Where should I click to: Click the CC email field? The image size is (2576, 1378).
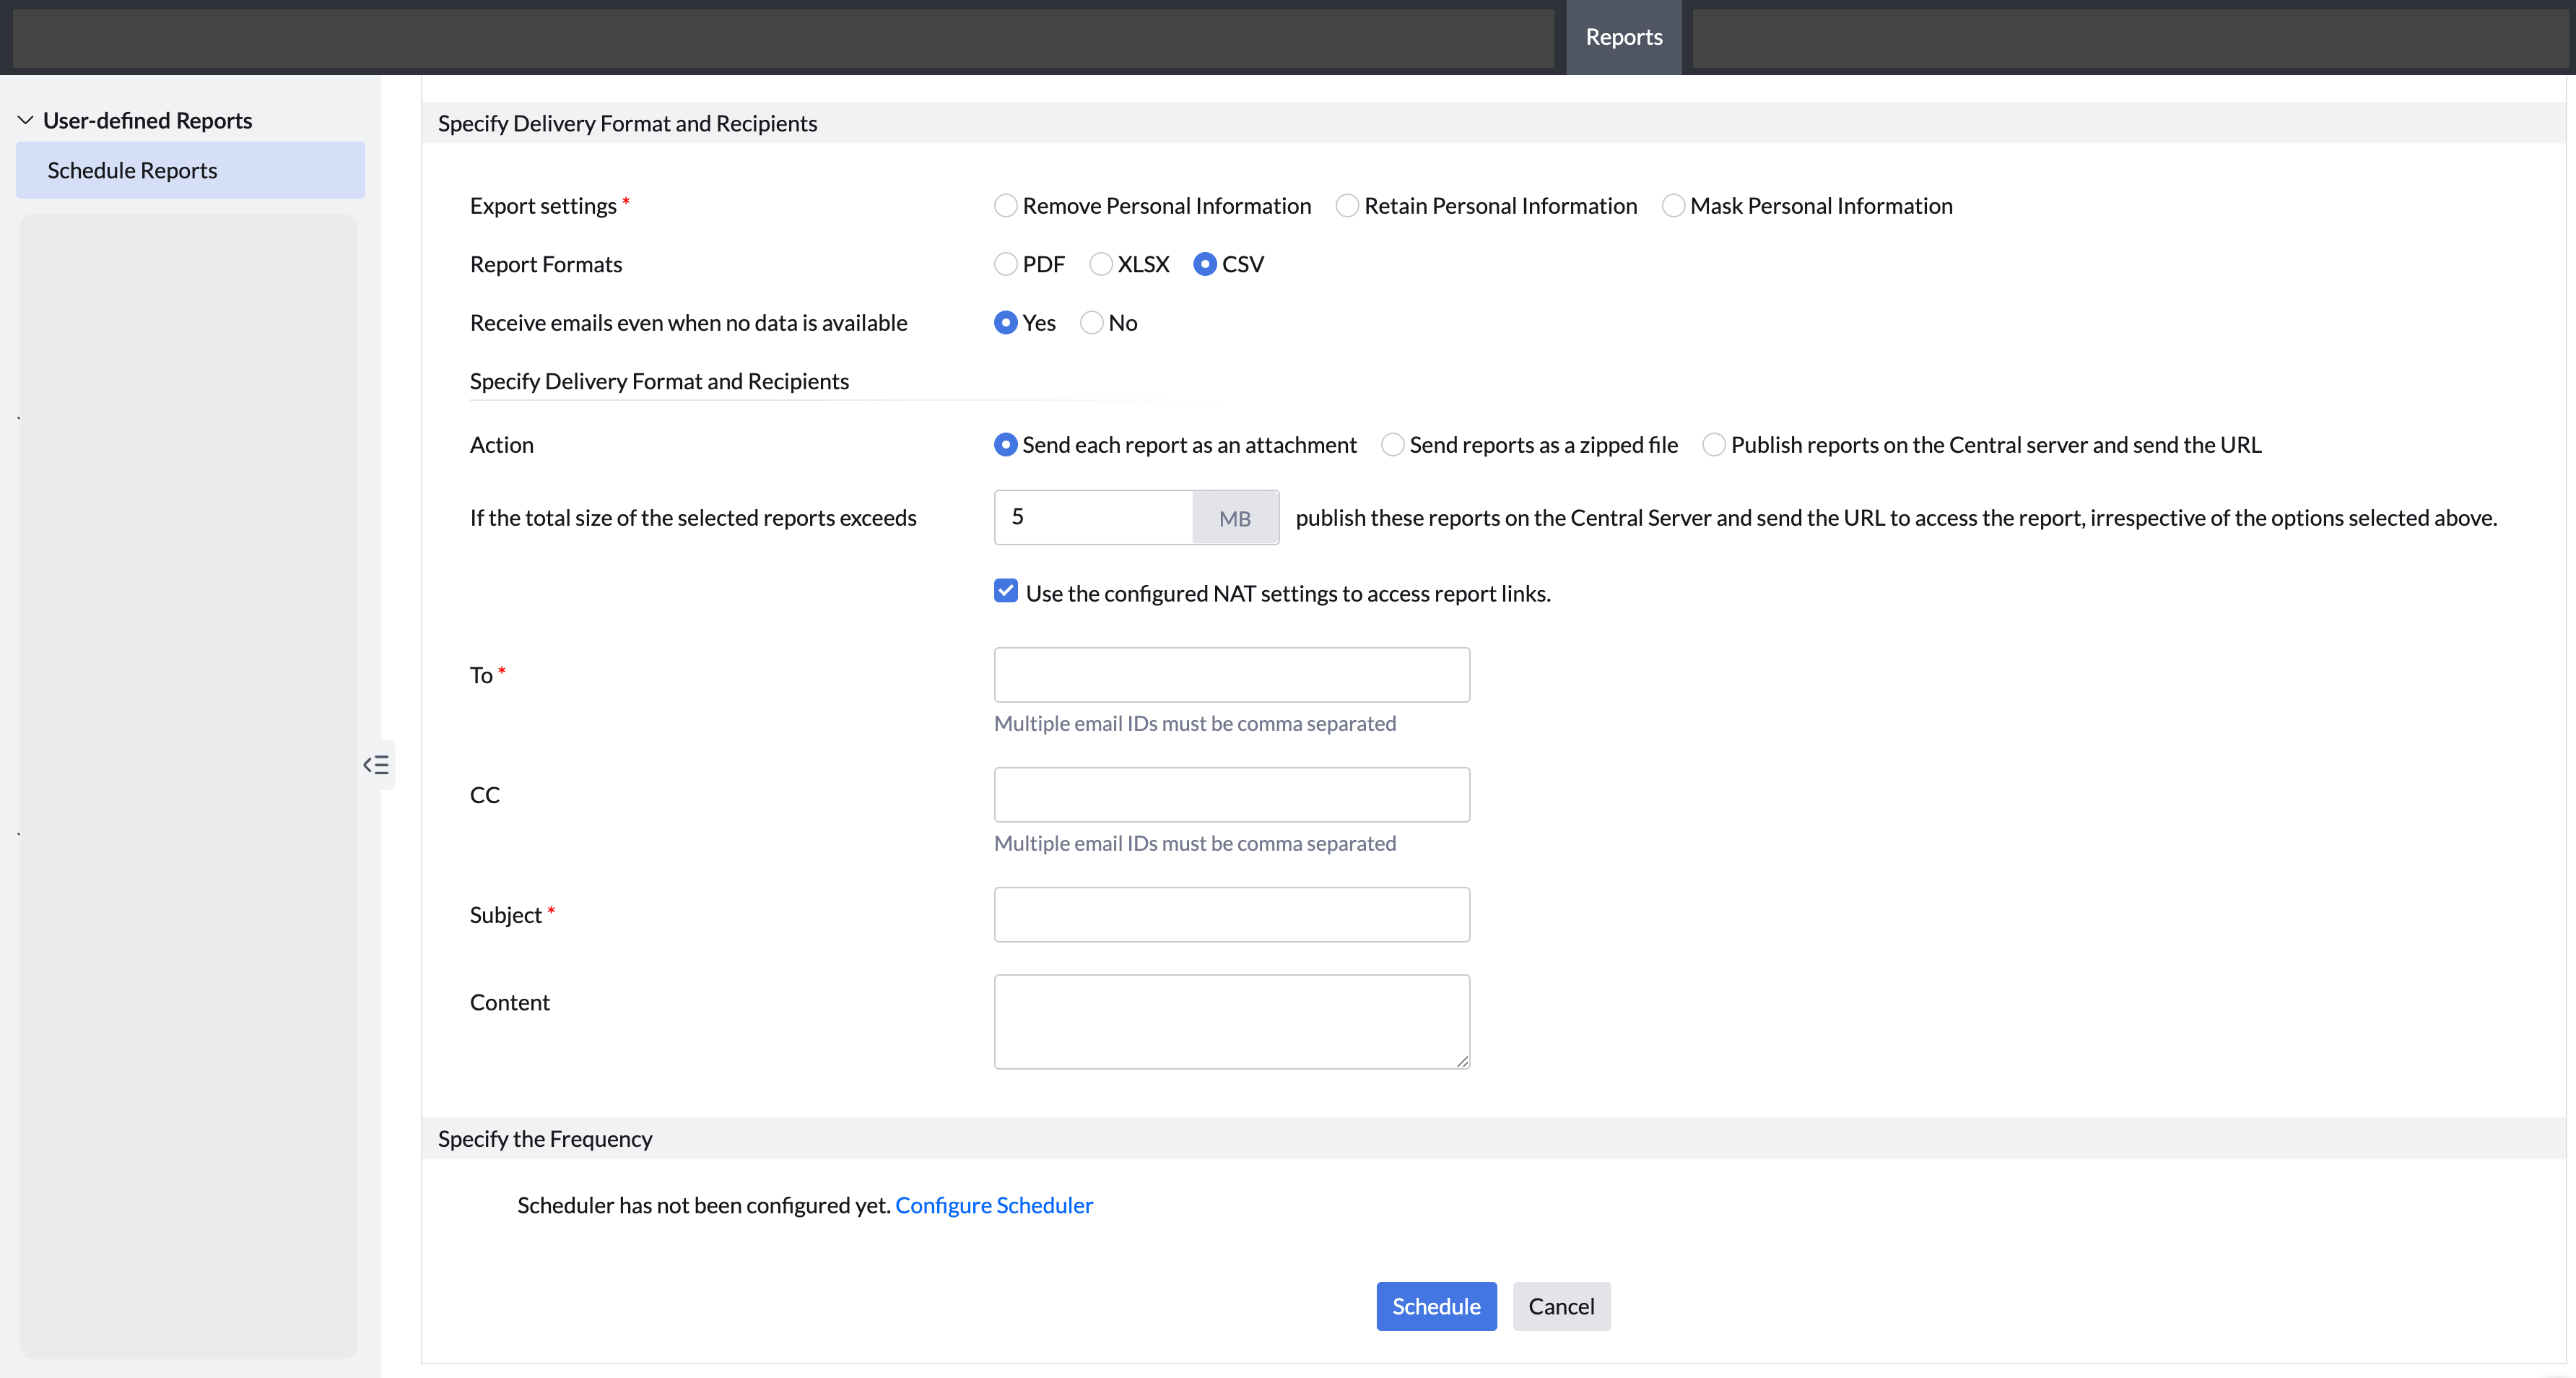click(1231, 795)
